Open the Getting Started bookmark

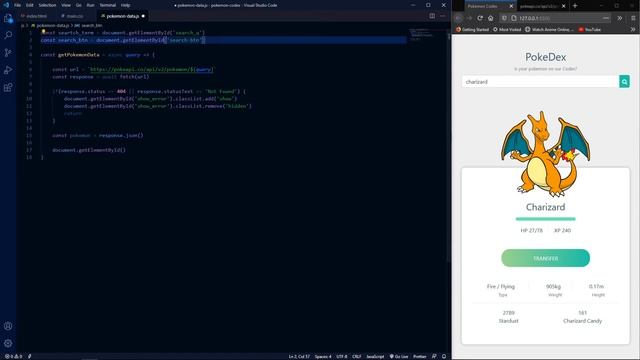click(x=472, y=29)
